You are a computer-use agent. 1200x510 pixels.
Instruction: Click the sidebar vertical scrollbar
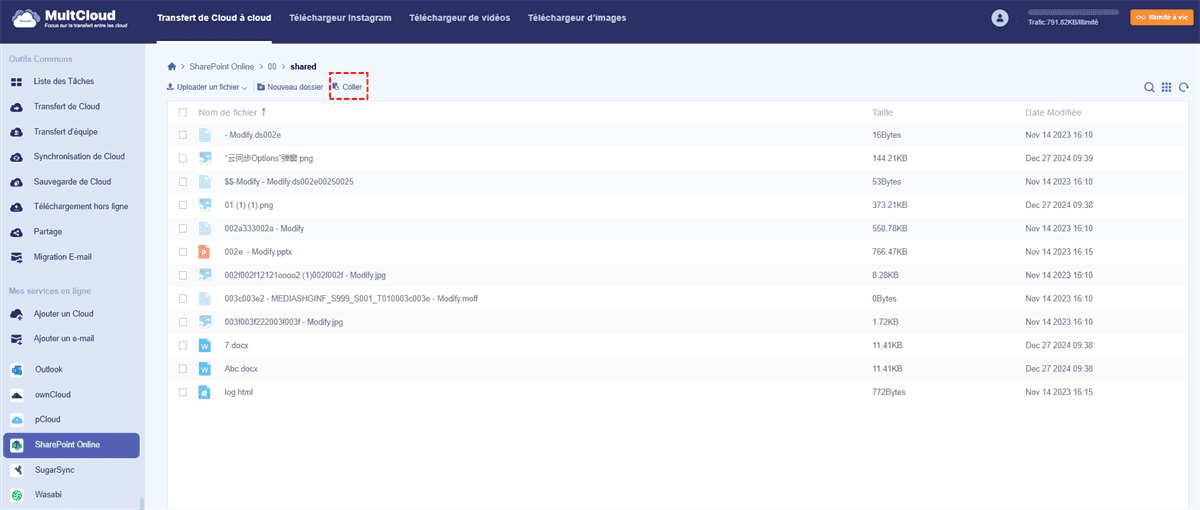pyautogui.click(x=142, y=504)
